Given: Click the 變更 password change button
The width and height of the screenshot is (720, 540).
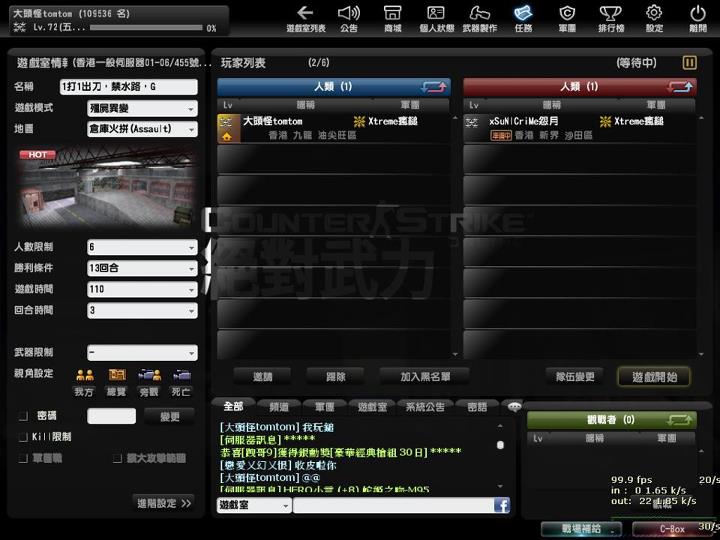Looking at the screenshot, I should tap(169, 416).
